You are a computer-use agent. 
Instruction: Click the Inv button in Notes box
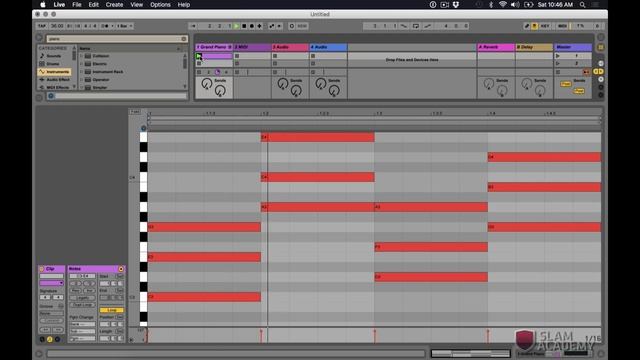coord(90,291)
